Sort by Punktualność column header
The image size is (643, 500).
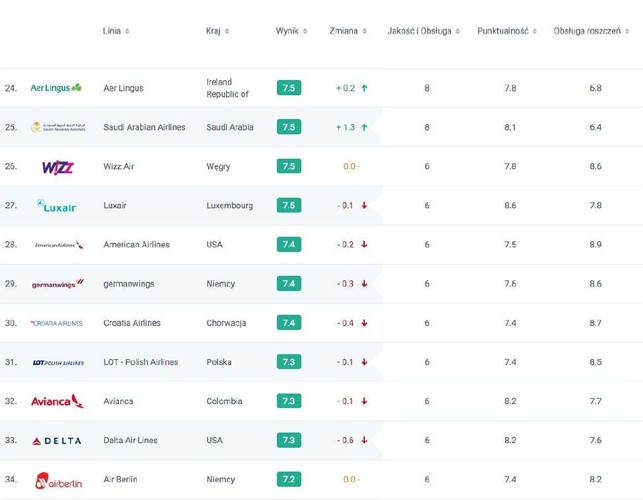pyautogui.click(x=507, y=31)
